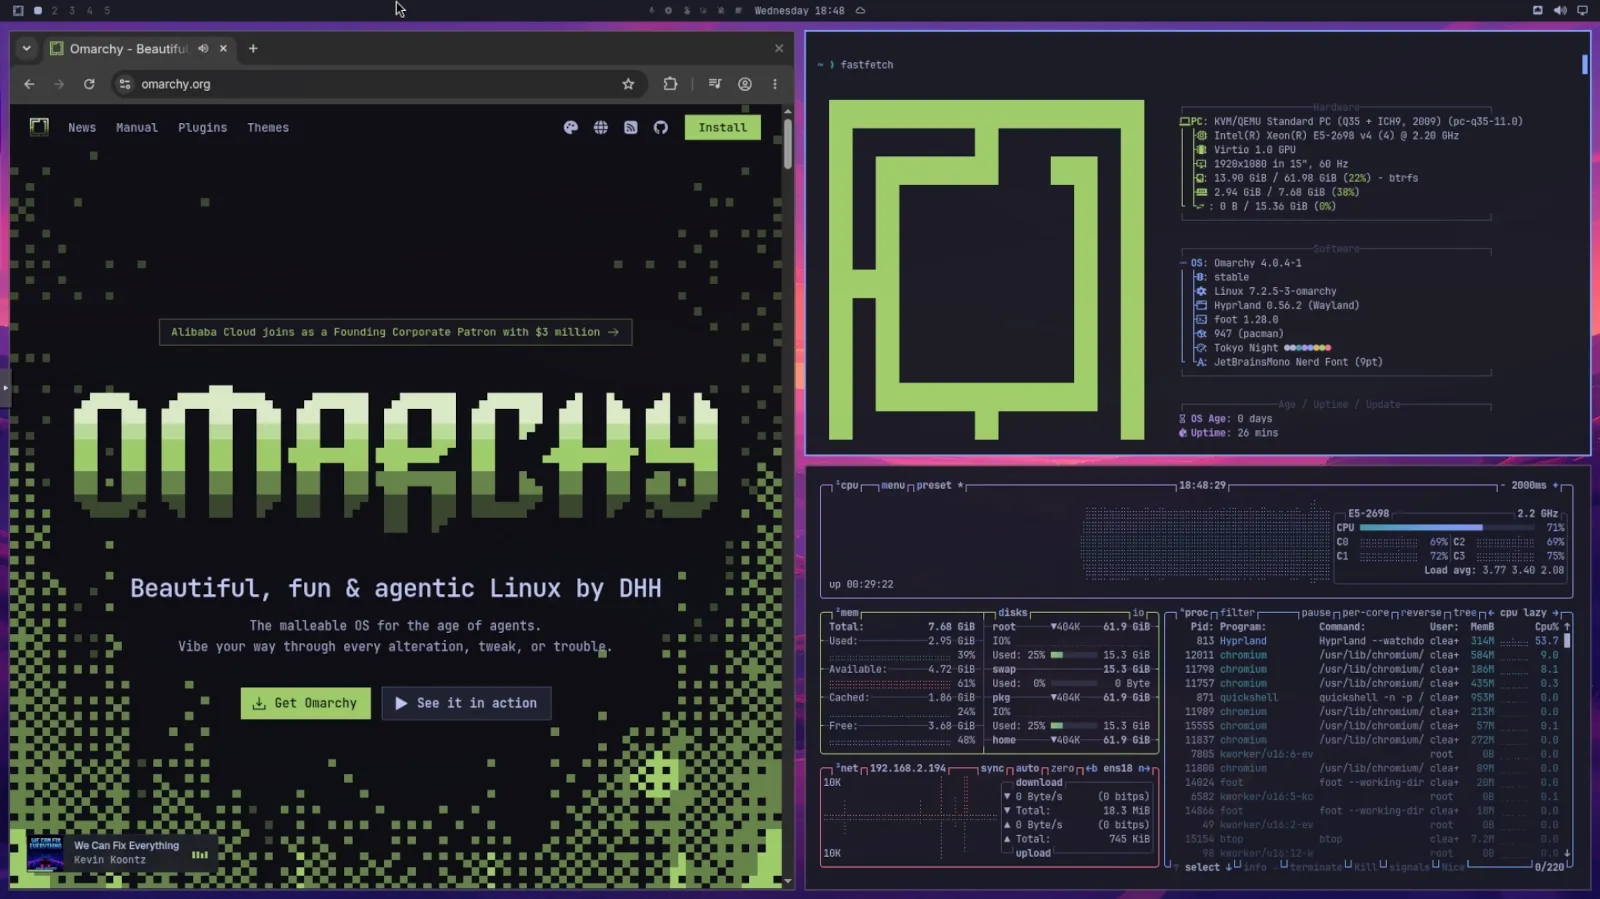Open the Omarchy menu icon in top bar
This screenshot has height=899, width=1600.
18,10
